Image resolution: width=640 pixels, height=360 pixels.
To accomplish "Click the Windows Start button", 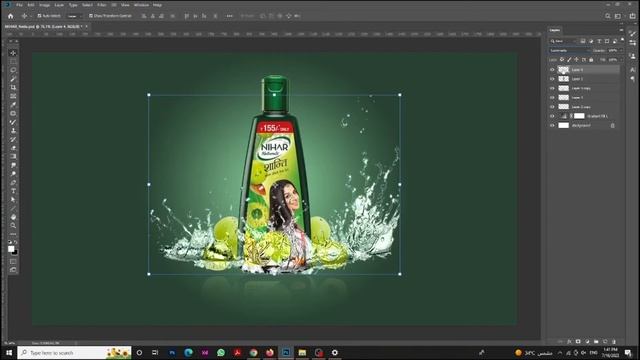I will (x=9, y=352).
